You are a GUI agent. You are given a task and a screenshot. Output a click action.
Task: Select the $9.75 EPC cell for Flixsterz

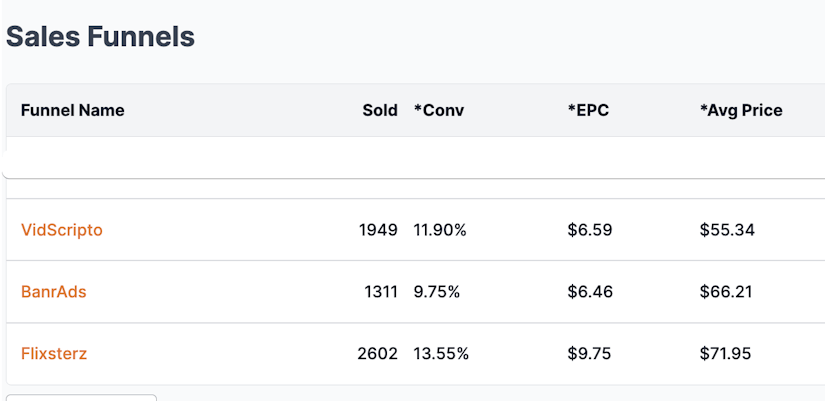(x=589, y=353)
